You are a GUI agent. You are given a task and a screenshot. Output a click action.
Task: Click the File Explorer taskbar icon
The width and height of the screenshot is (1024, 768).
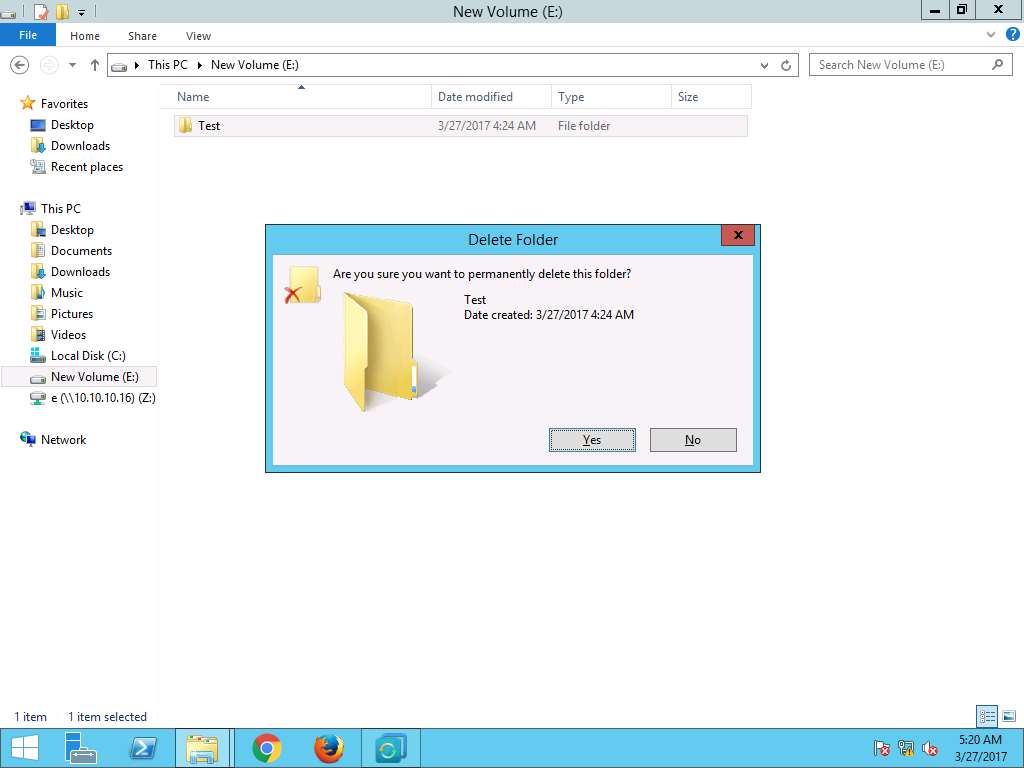[x=202, y=748]
